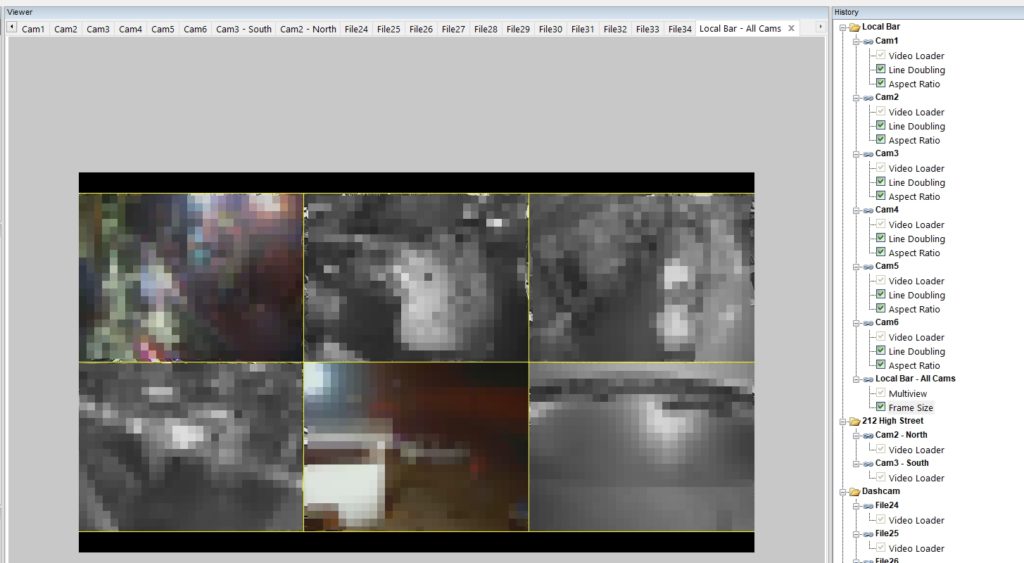The height and width of the screenshot is (563, 1024).
Task: Open the File34 viewer tab
Action: (680, 29)
